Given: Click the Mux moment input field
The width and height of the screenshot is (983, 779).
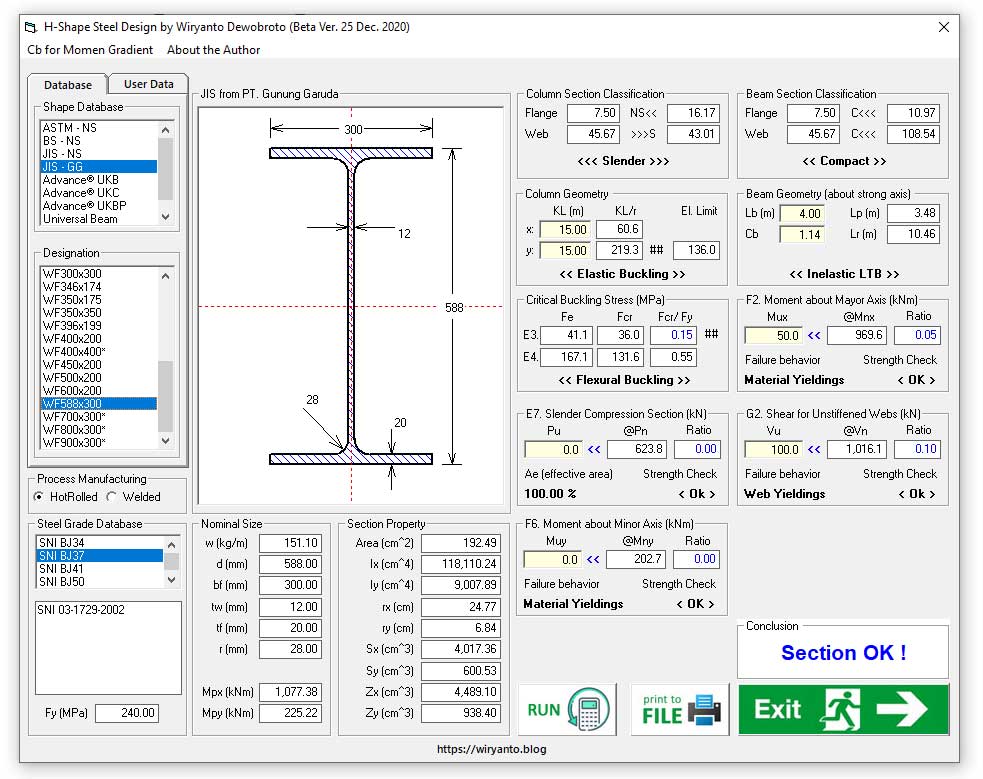Looking at the screenshot, I should [x=774, y=336].
